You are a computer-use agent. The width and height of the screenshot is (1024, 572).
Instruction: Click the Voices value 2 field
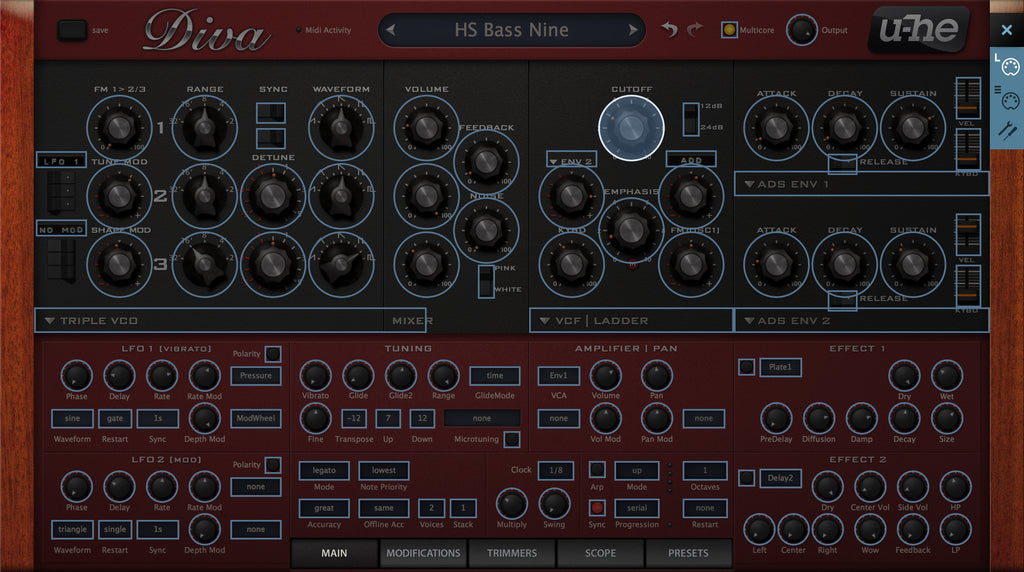pyautogui.click(x=431, y=508)
